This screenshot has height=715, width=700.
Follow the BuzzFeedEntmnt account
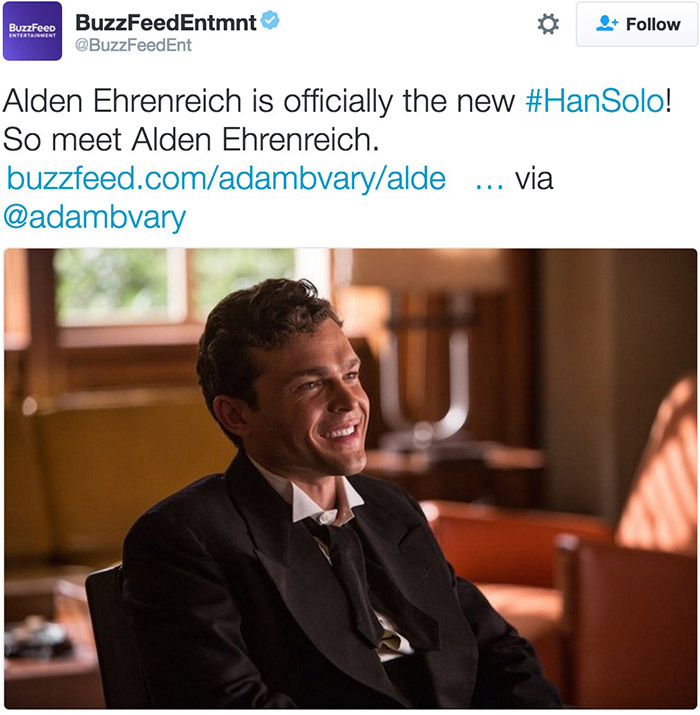click(637, 24)
